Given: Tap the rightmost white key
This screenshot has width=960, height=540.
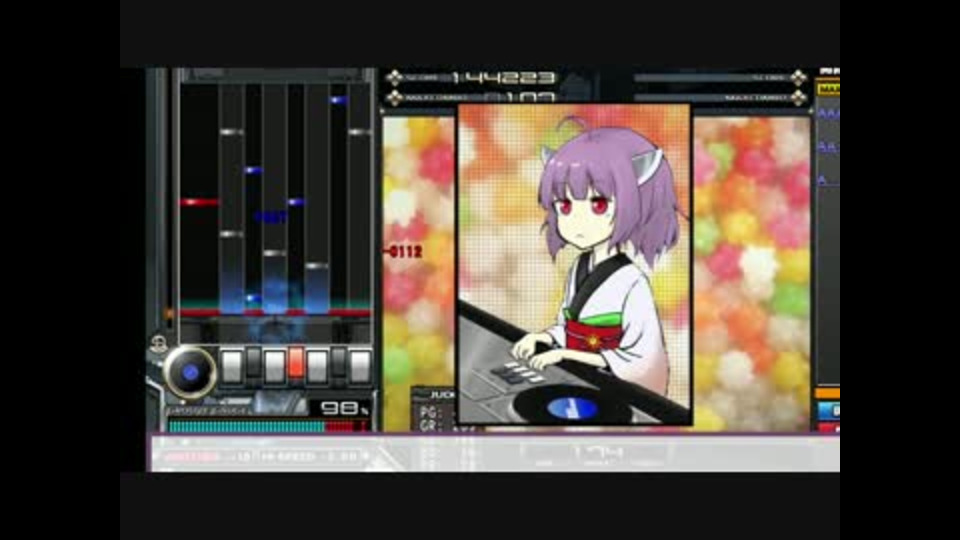Looking at the screenshot, I should pyautogui.click(x=360, y=366).
